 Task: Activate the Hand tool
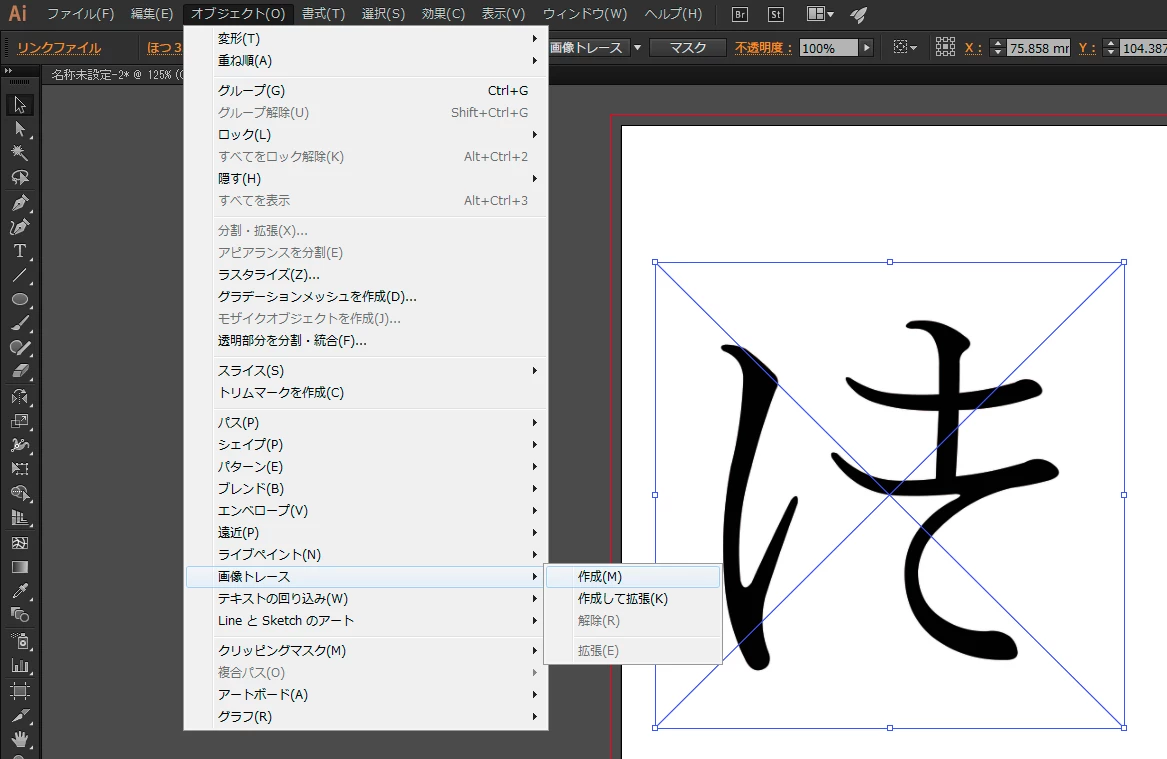coord(20,740)
